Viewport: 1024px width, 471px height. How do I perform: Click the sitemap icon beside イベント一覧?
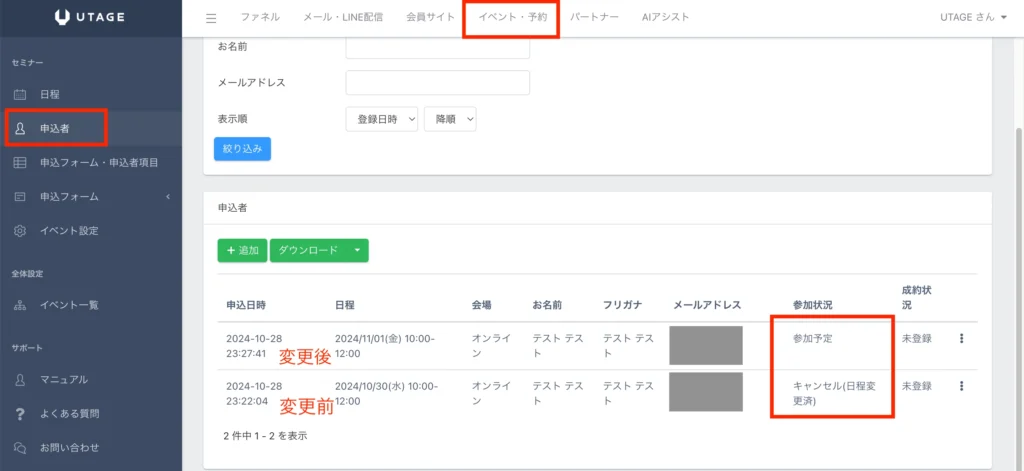[20, 305]
